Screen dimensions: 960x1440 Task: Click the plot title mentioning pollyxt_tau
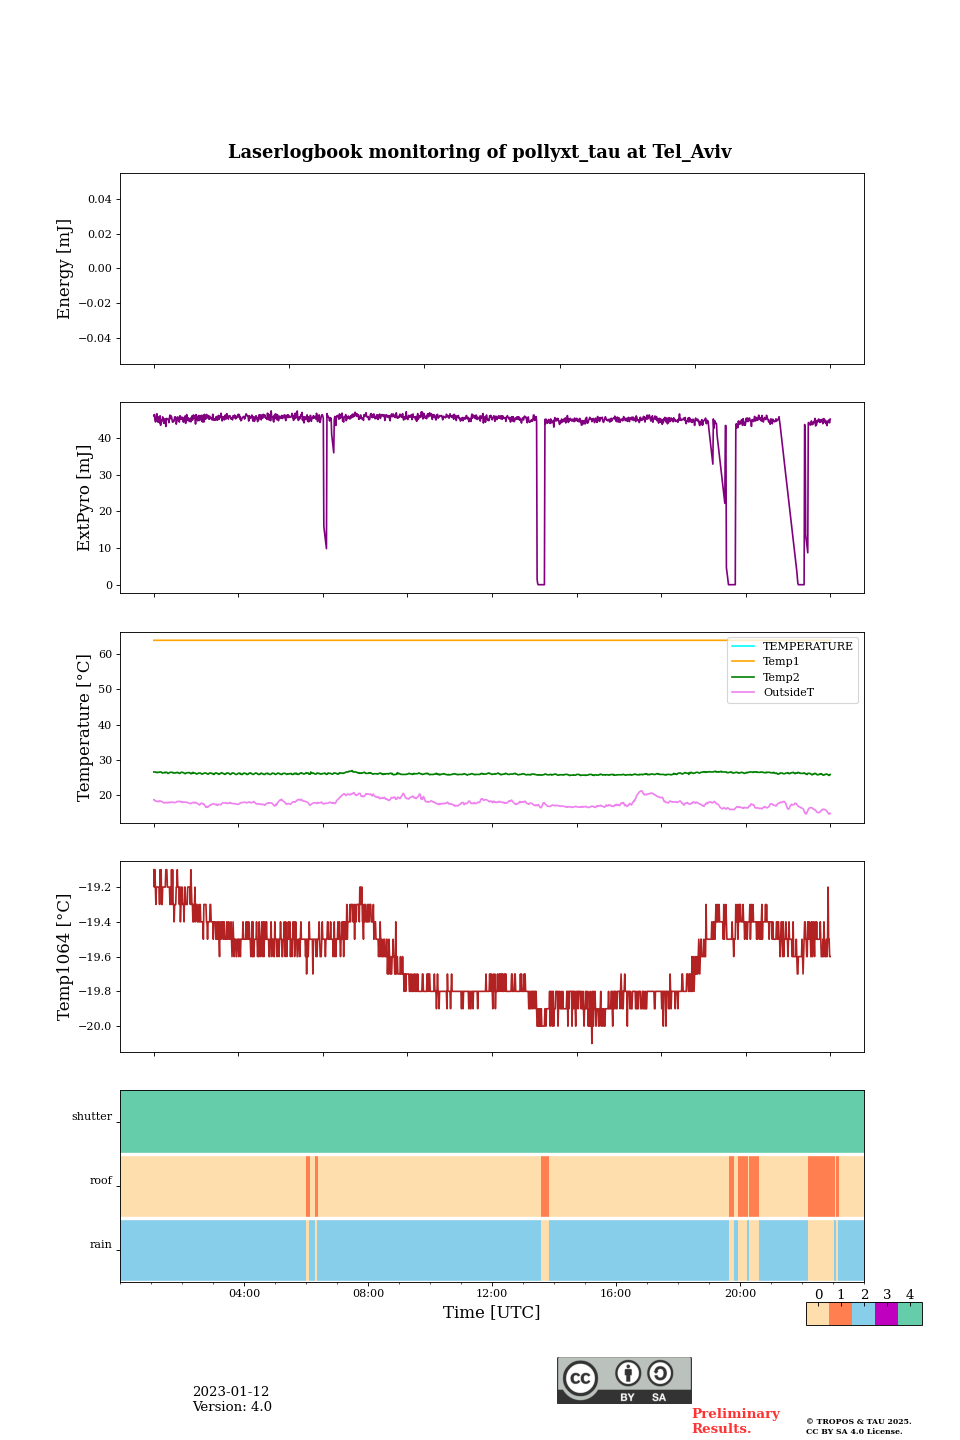click(480, 152)
